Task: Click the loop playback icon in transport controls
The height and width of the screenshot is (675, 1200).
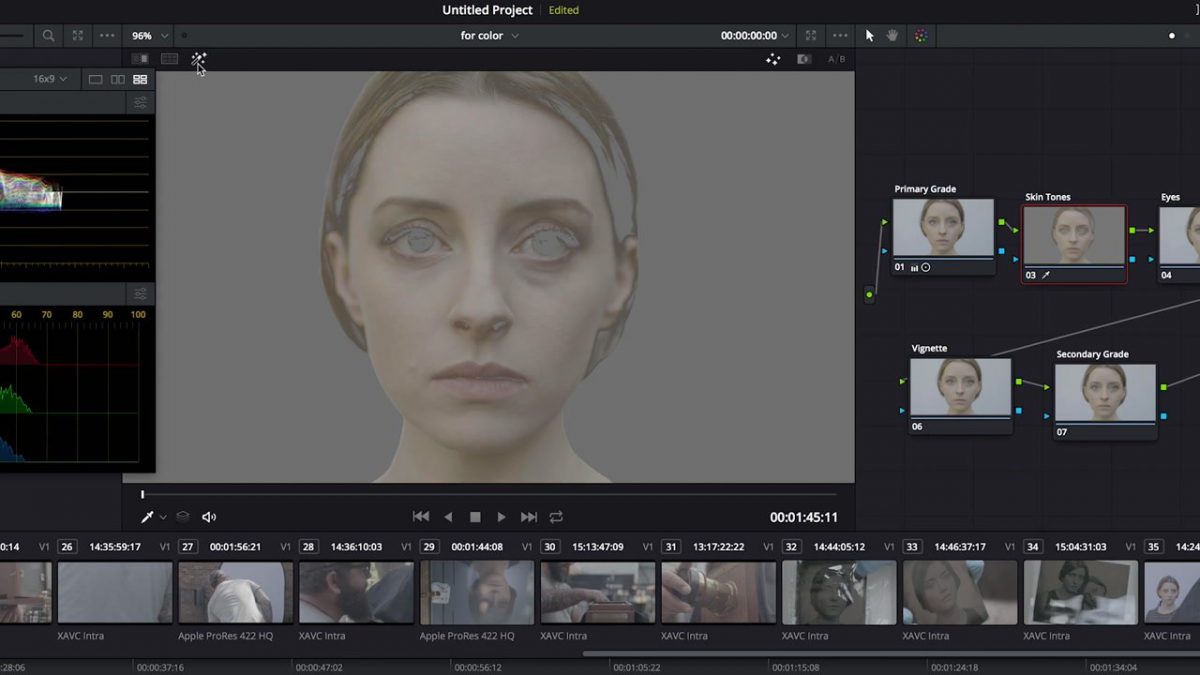Action: [x=555, y=517]
